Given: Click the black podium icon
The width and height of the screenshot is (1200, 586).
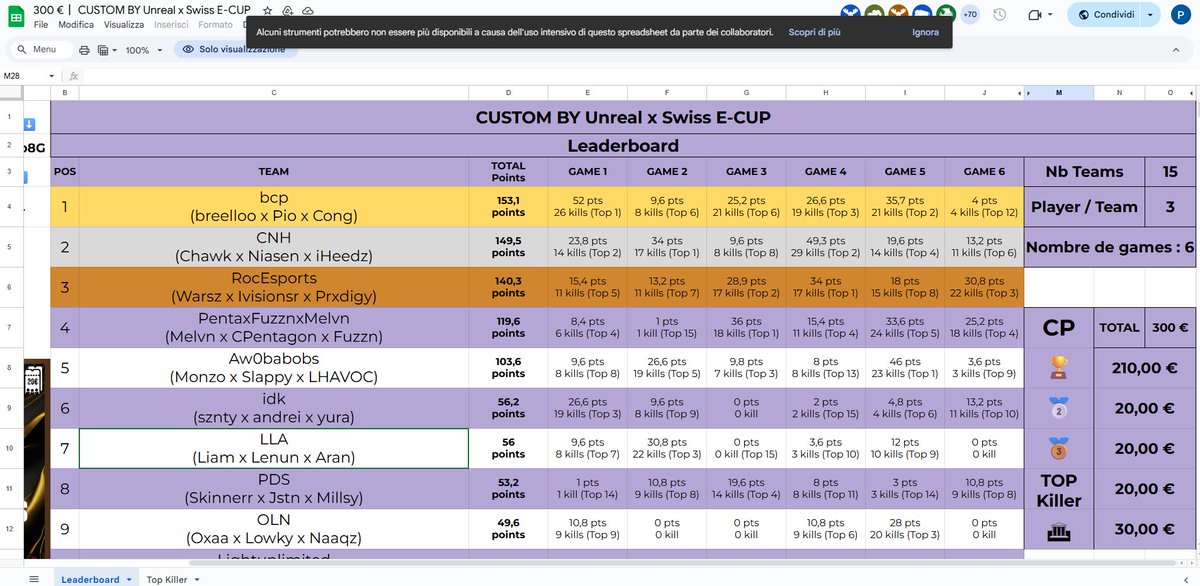Looking at the screenshot, I should point(1058,531).
